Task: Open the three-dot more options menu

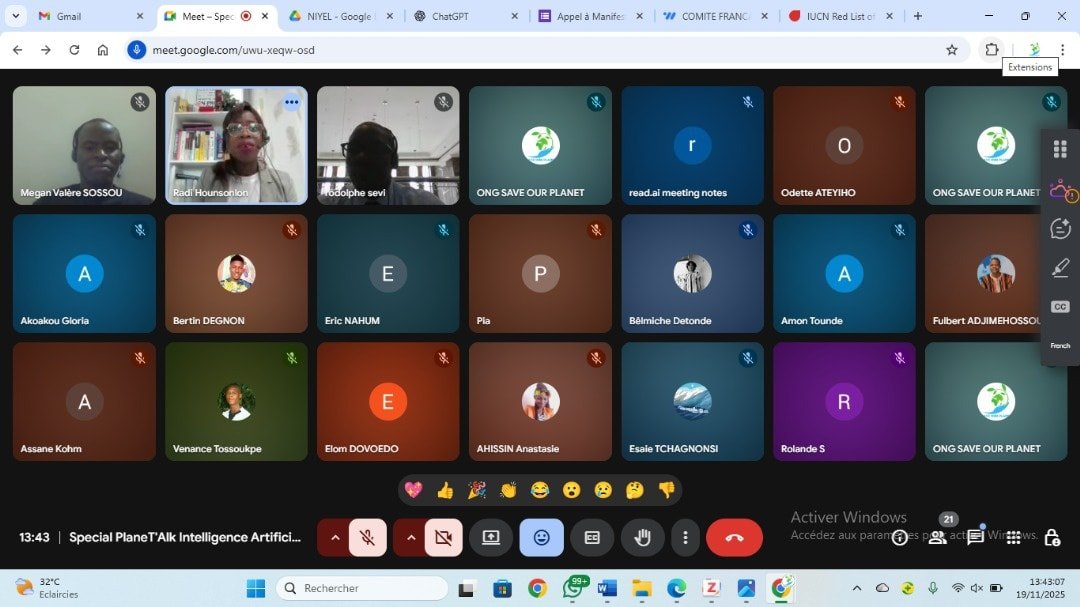Action: coord(685,538)
